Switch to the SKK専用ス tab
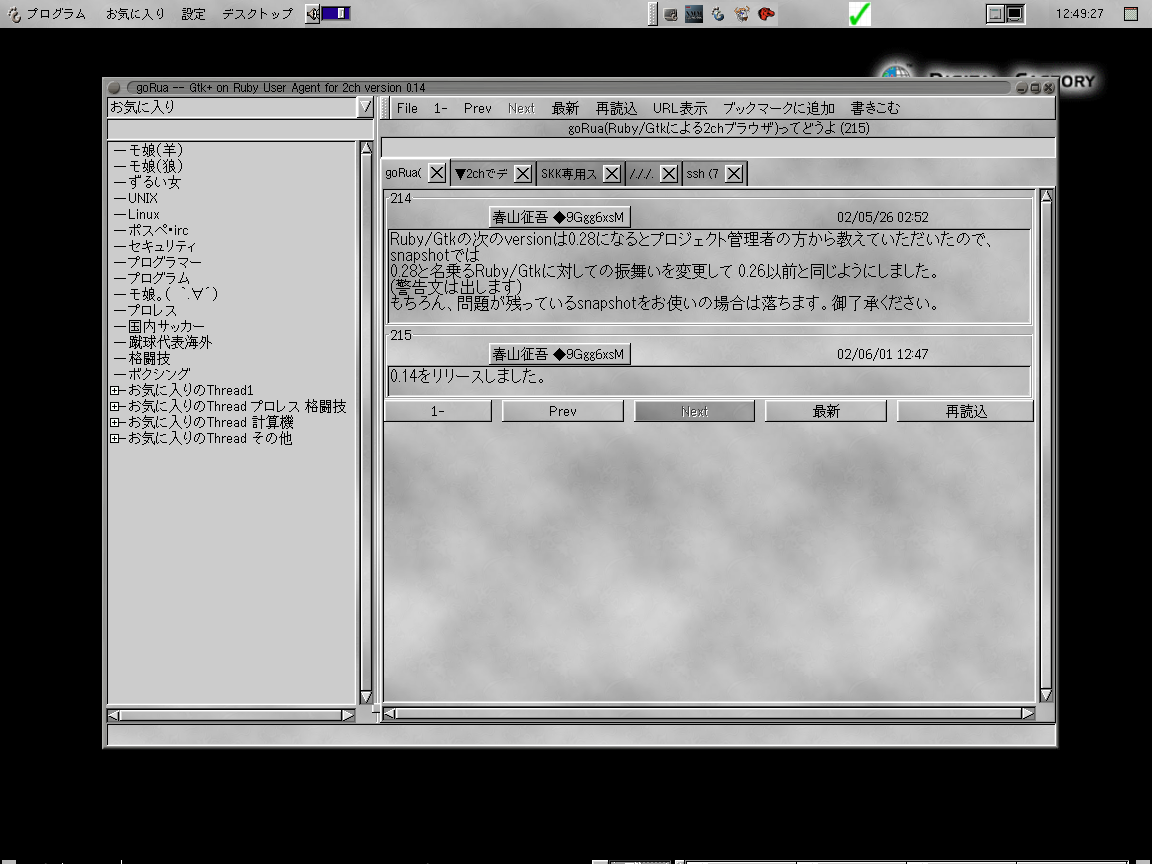The width and height of the screenshot is (1152, 864). (x=568, y=174)
